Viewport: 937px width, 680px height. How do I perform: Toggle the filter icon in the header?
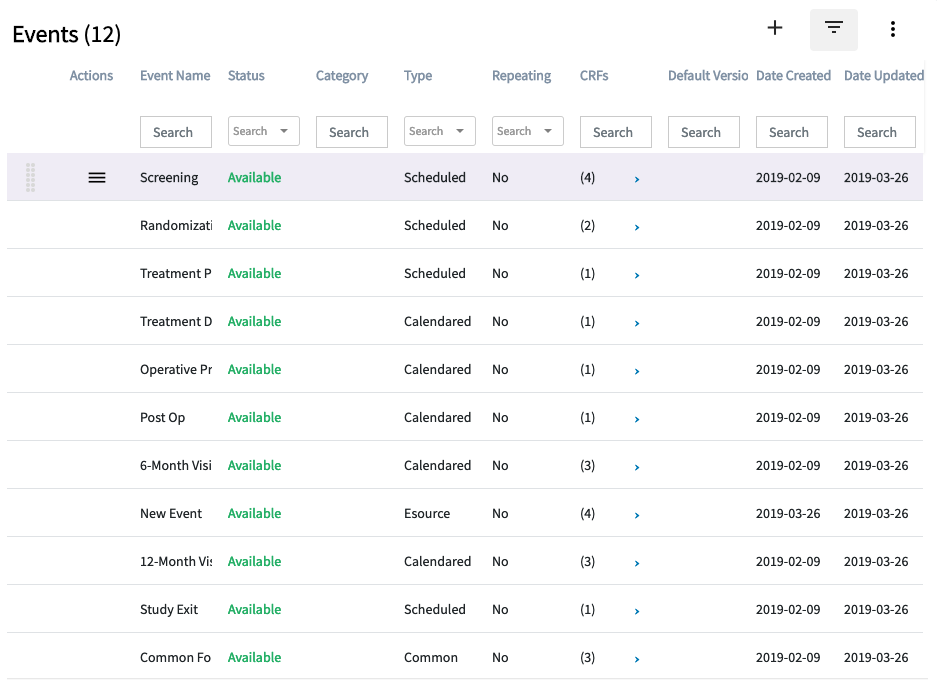833,29
